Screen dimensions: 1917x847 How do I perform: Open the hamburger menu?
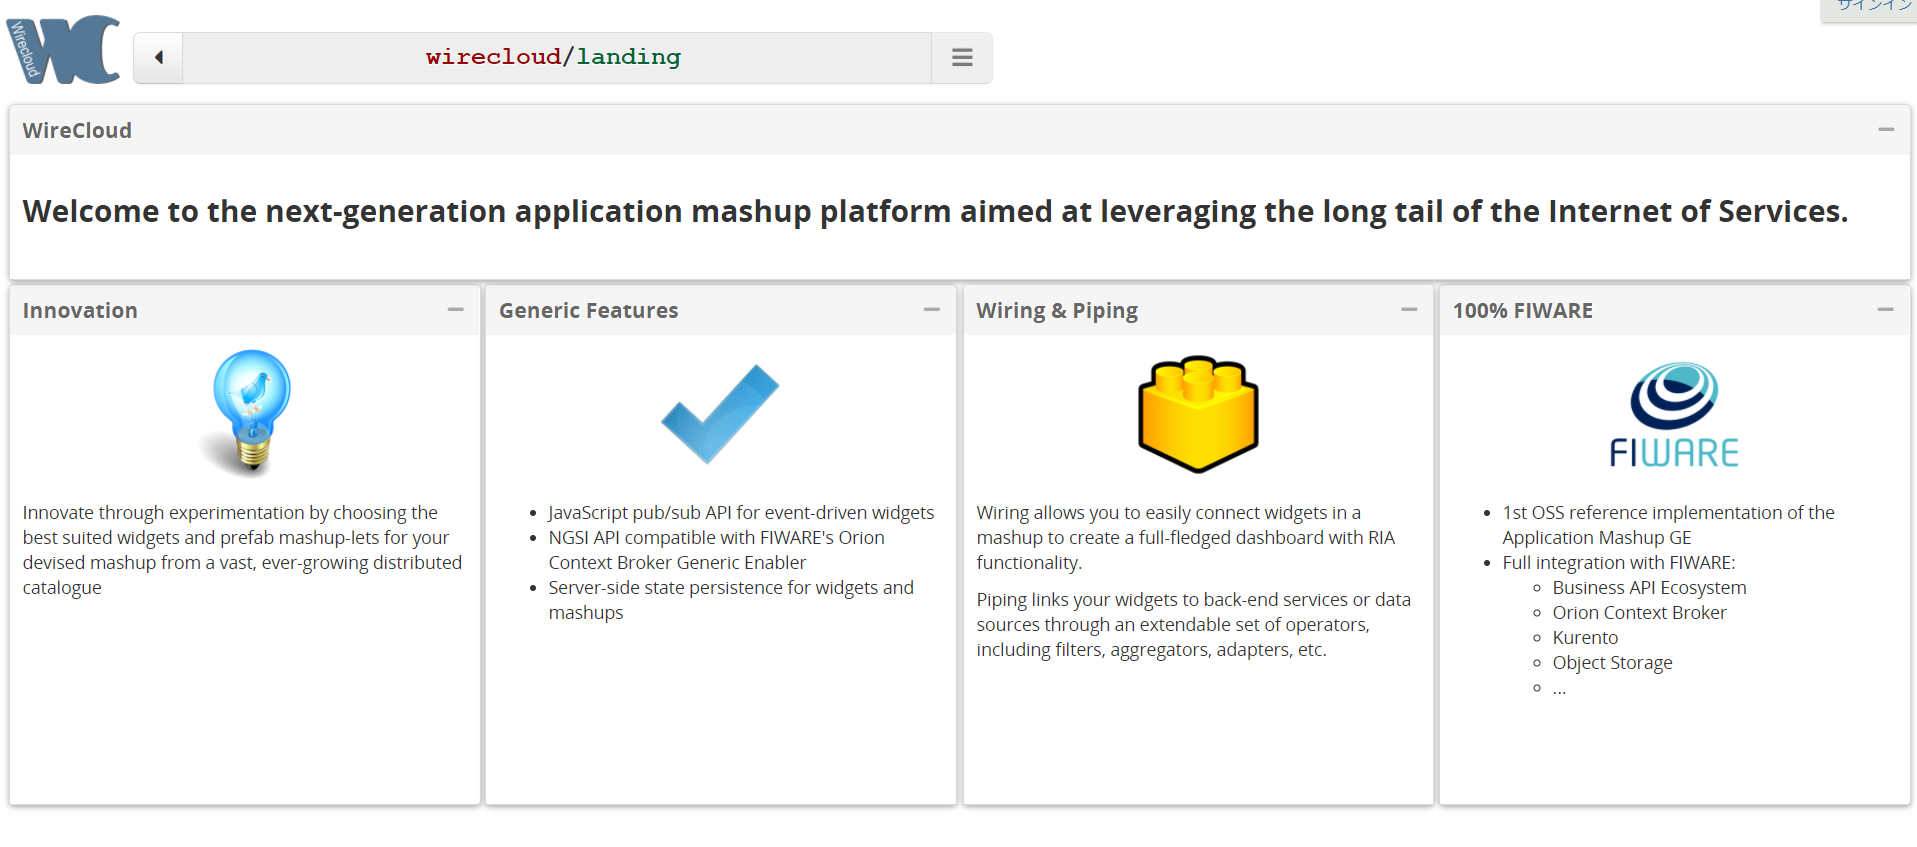point(961,58)
